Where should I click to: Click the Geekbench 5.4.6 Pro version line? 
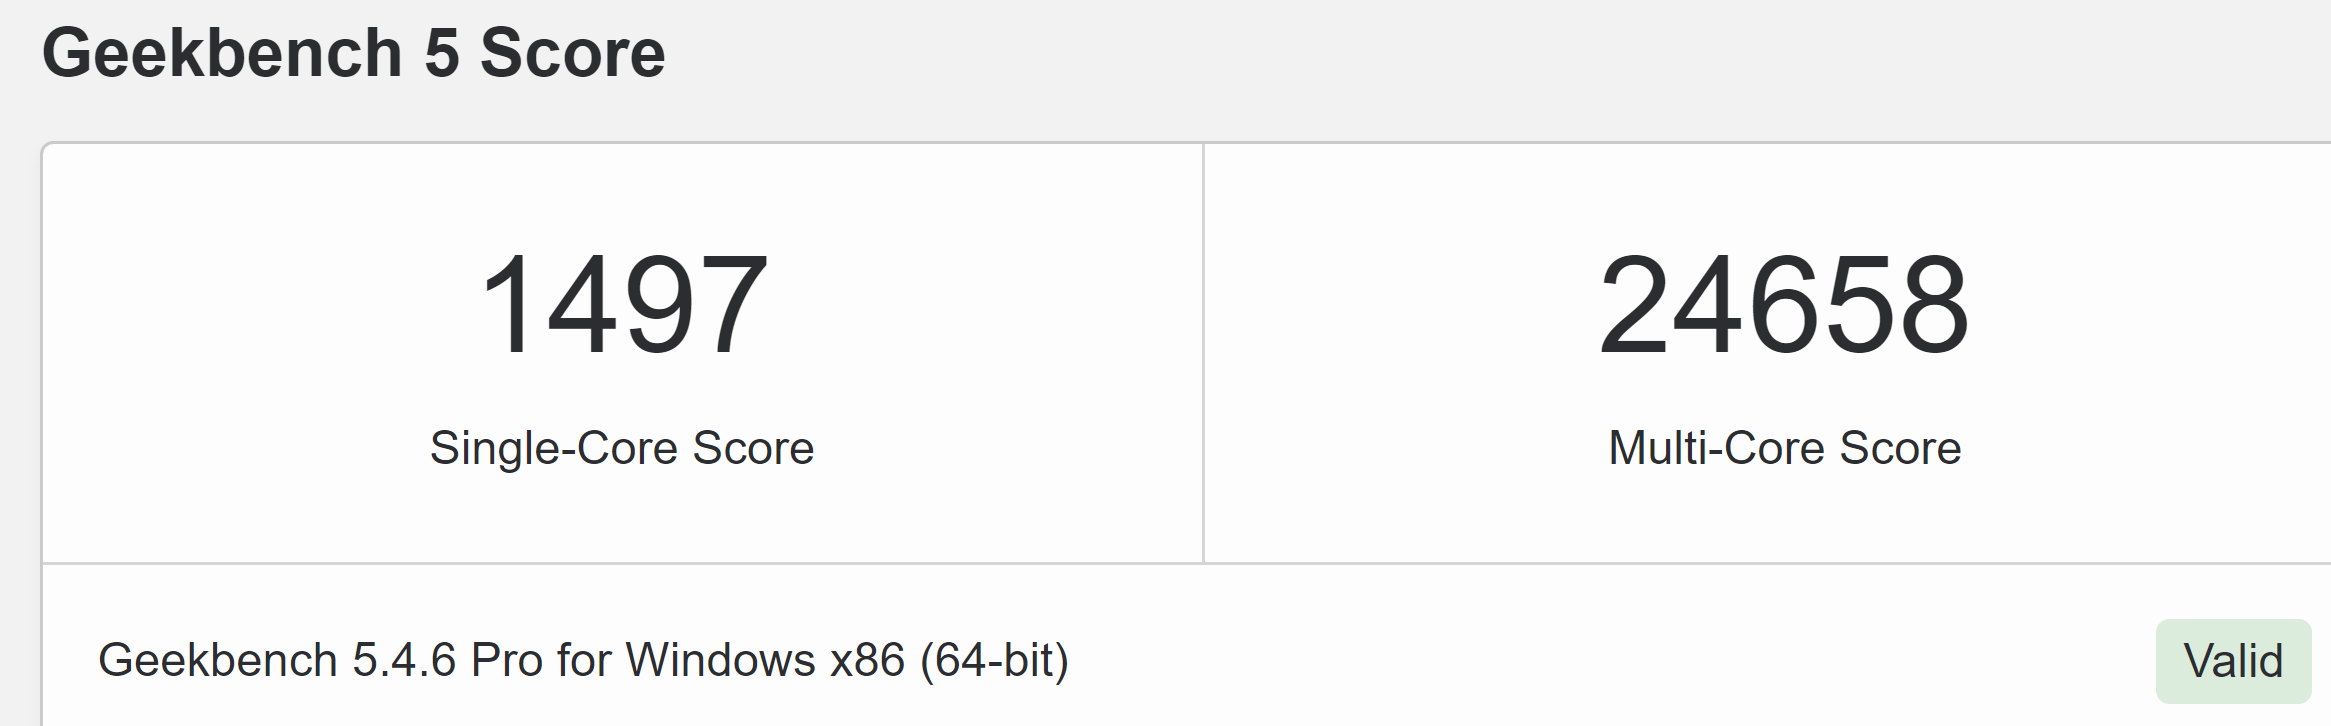pyautogui.click(x=583, y=660)
